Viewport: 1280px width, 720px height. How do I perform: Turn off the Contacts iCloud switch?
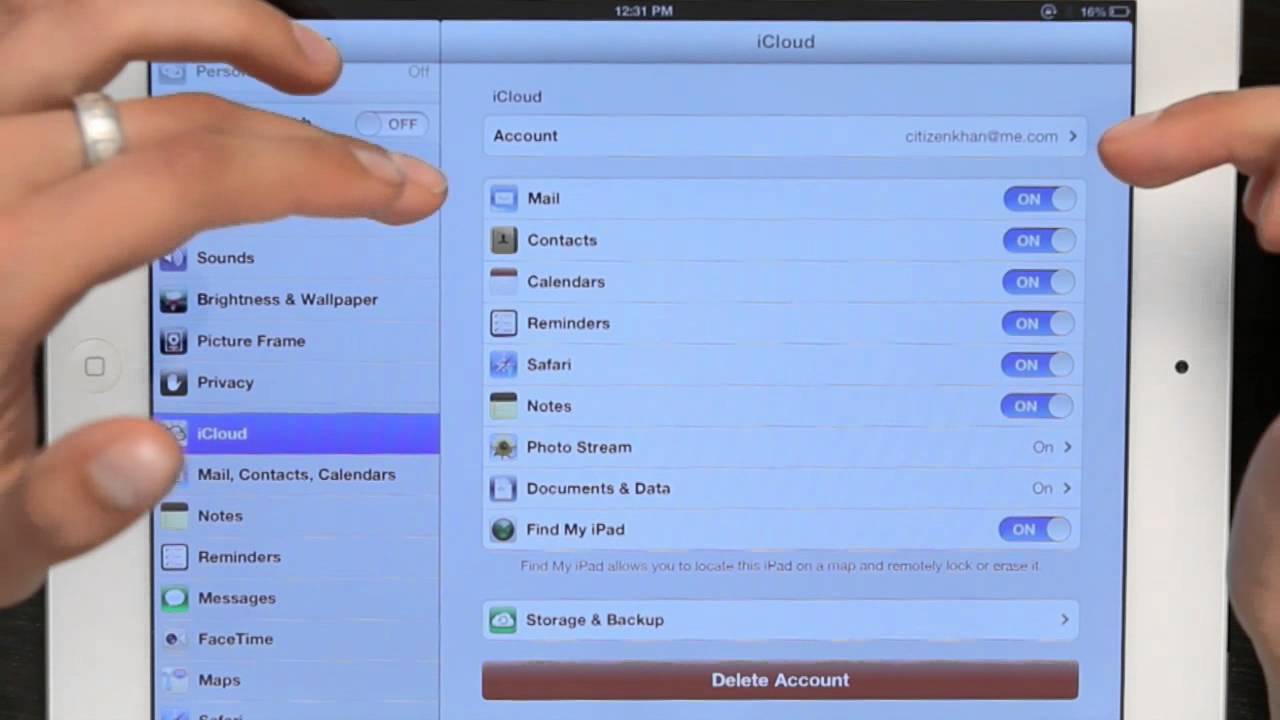(1040, 240)
